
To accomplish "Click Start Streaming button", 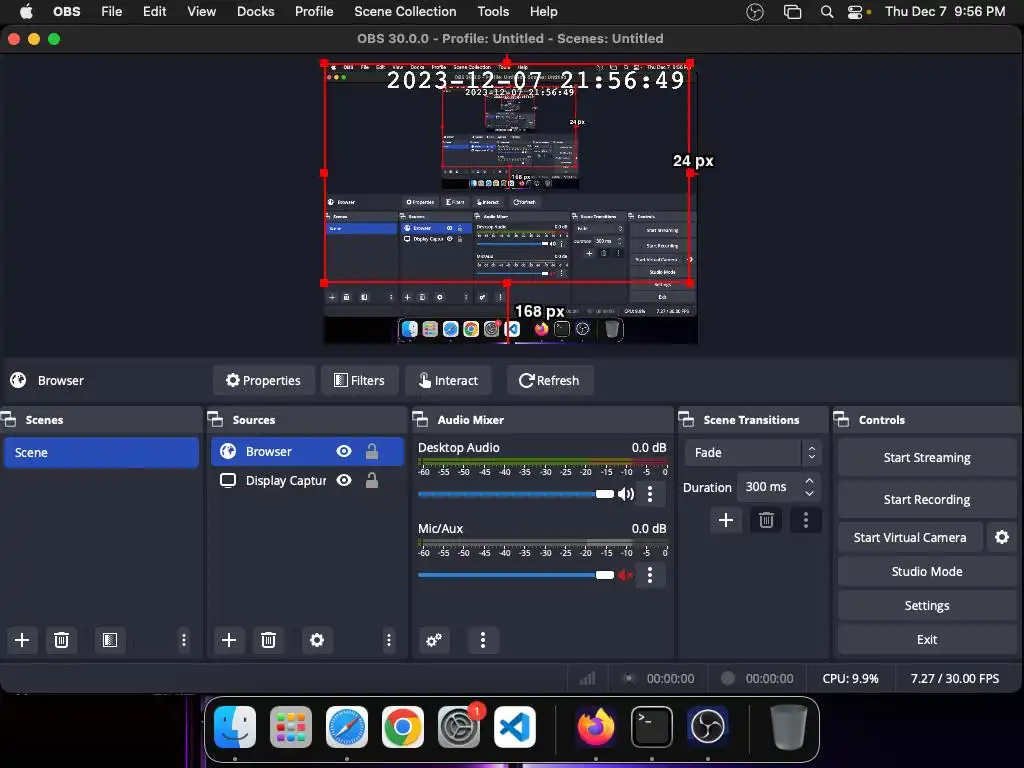I will click(927, 457).
